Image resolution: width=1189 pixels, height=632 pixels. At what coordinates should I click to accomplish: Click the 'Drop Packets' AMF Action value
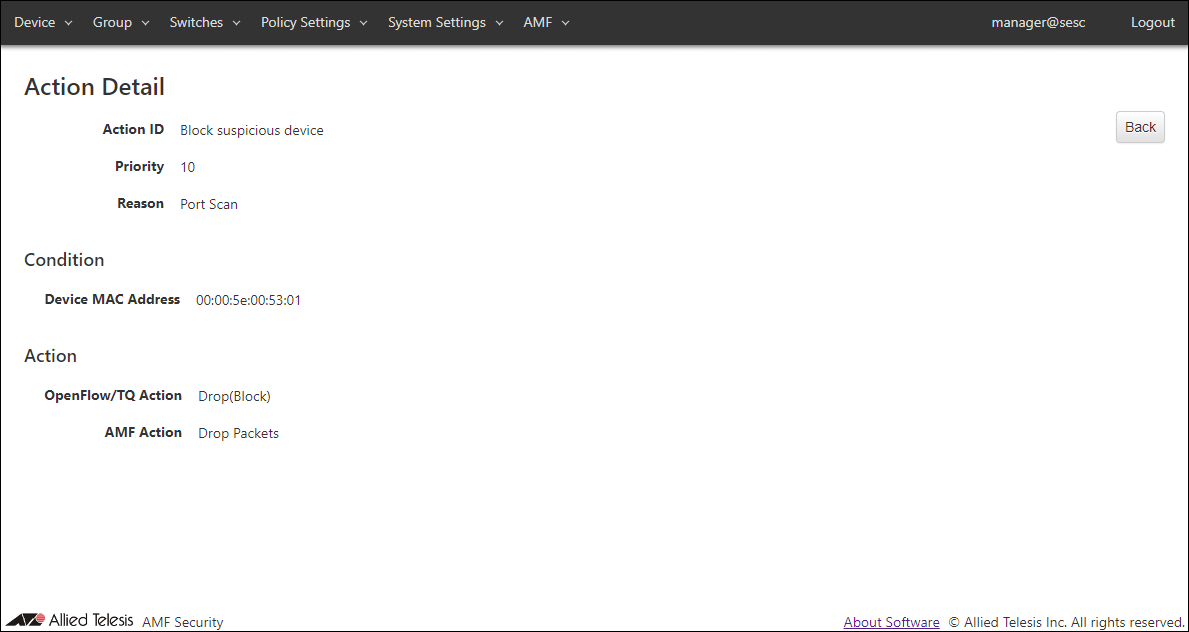238,433
